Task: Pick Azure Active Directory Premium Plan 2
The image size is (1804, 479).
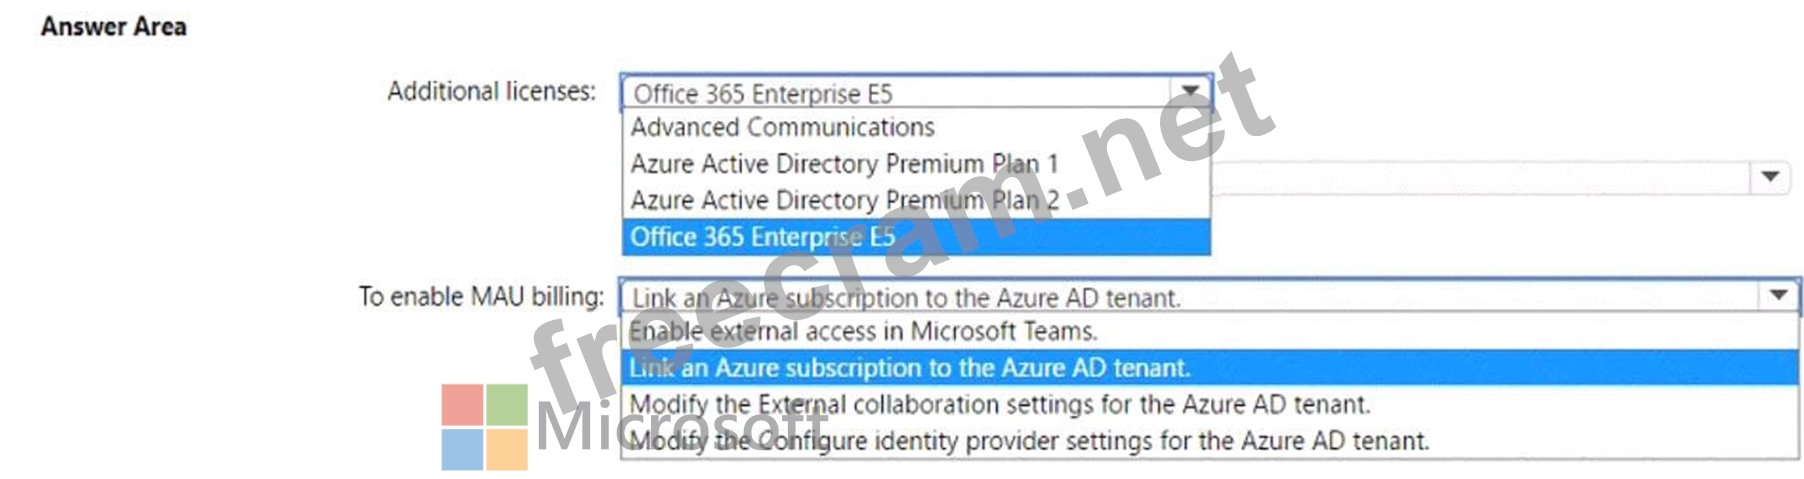Action: [844, 201]
